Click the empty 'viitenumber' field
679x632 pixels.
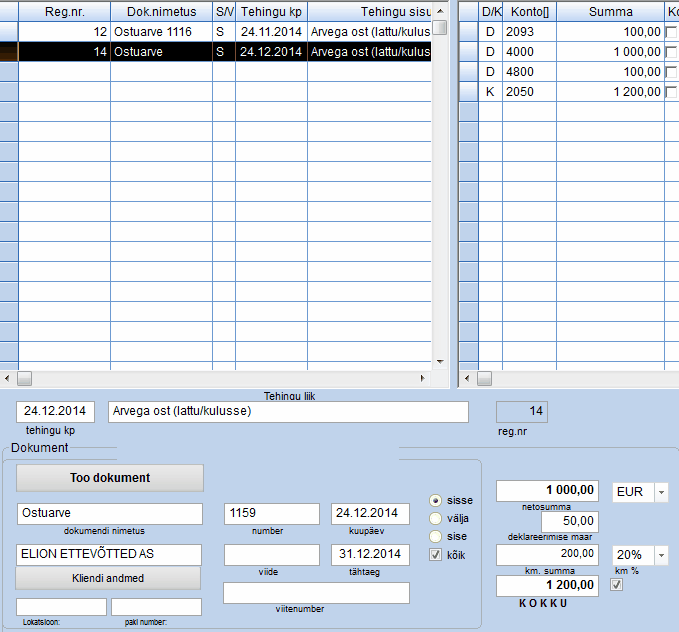coord(316,593)
